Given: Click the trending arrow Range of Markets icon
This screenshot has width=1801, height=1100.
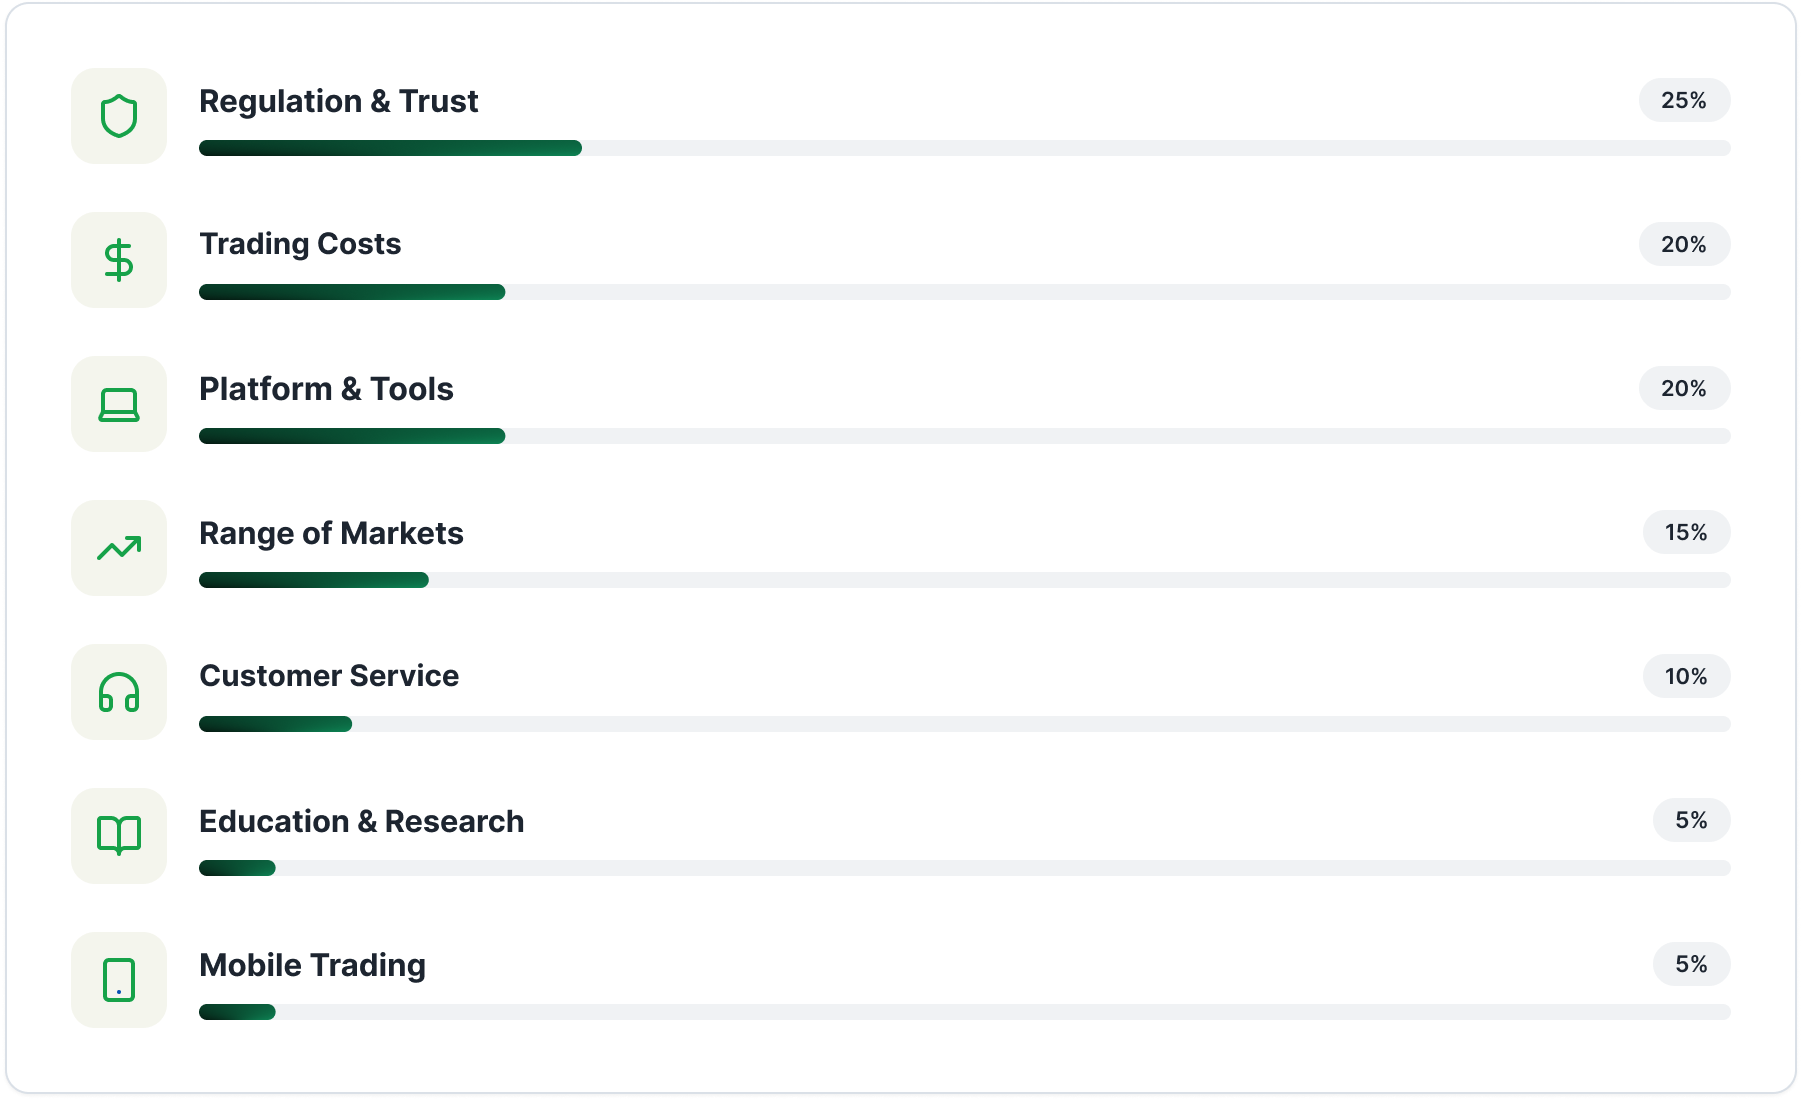Looking at the screenshot, I should [x=119, y=548].
